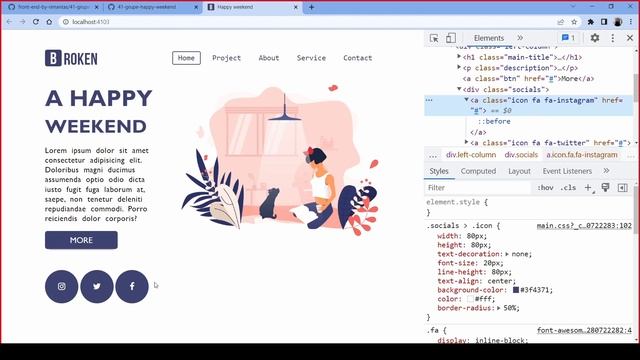Open the element rendering emulation brush icon
This screenshot has height=360, width=640.
(605, 187)
